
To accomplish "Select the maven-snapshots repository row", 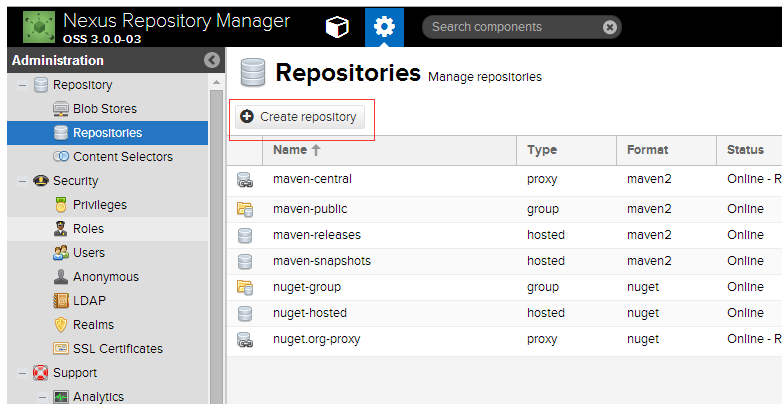I will pyautogui.click(x=504, y=261).
